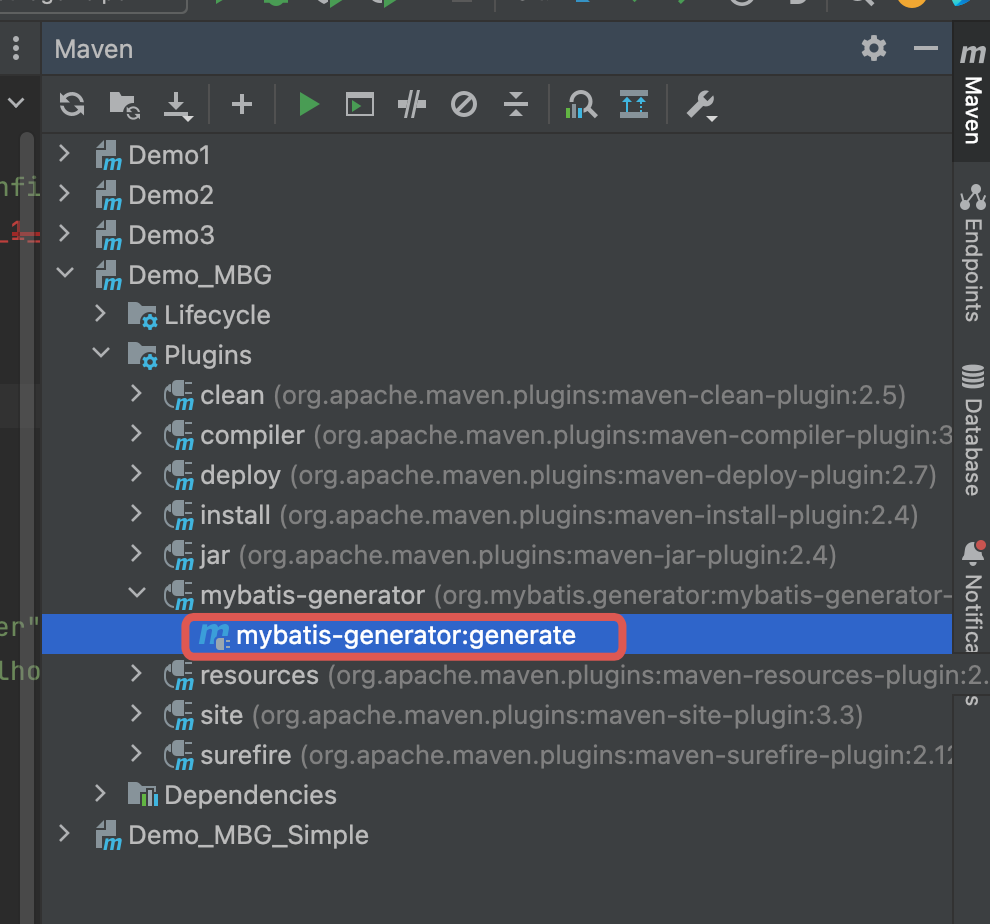Click the Maven panel title
Screen dimensions: 990x924
[x=93, y=49]
